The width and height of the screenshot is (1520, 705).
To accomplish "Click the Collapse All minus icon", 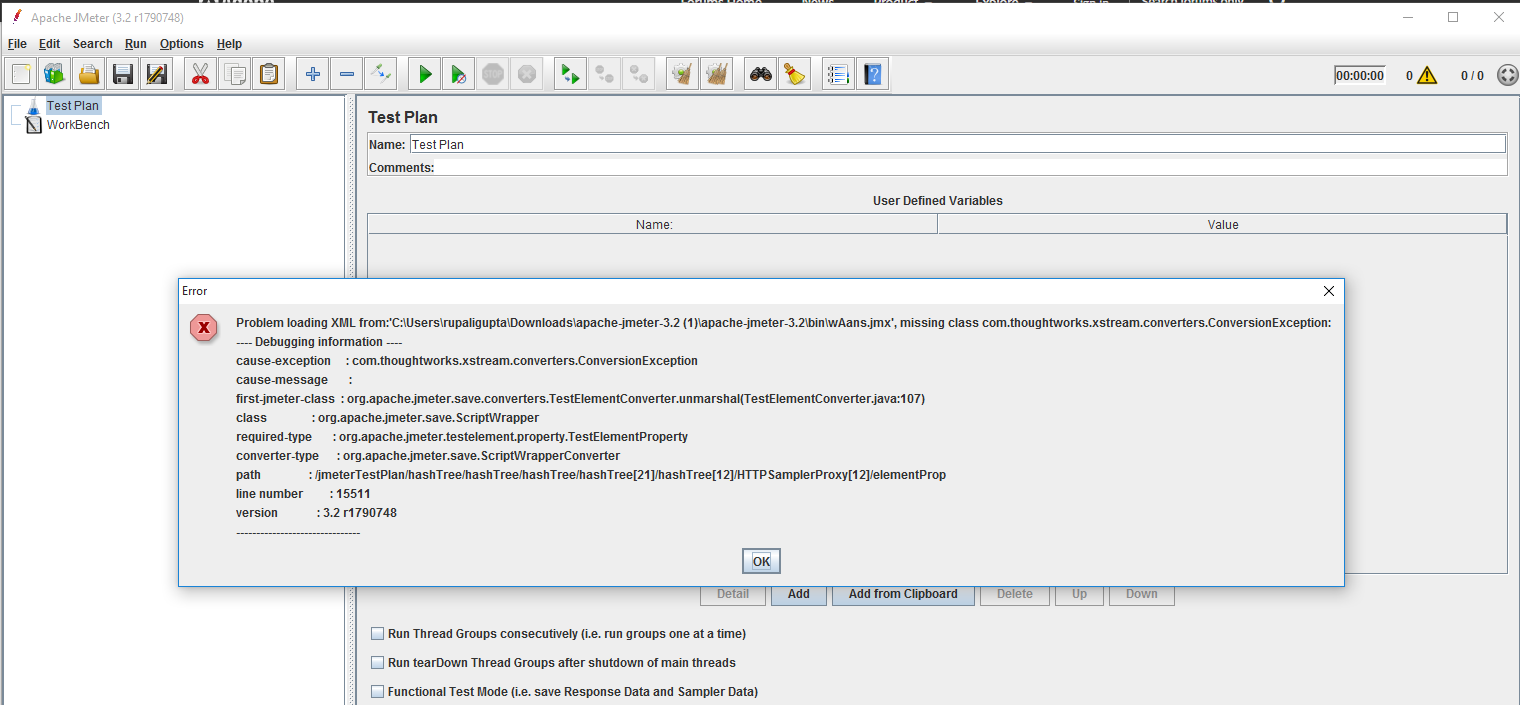I will tap(347, 74).
